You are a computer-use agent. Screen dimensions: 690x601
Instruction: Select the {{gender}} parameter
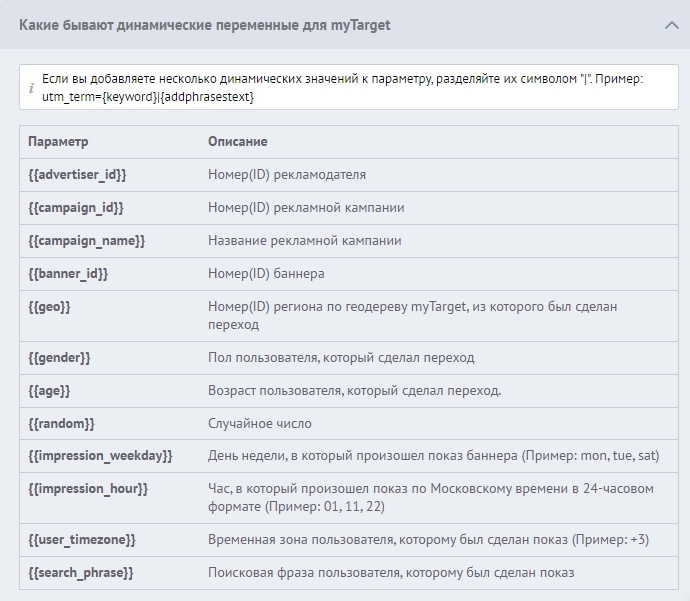click(x=59, y=358)
